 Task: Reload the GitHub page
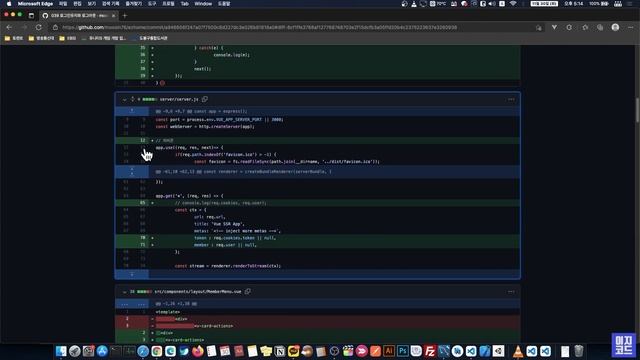[39, 27]
